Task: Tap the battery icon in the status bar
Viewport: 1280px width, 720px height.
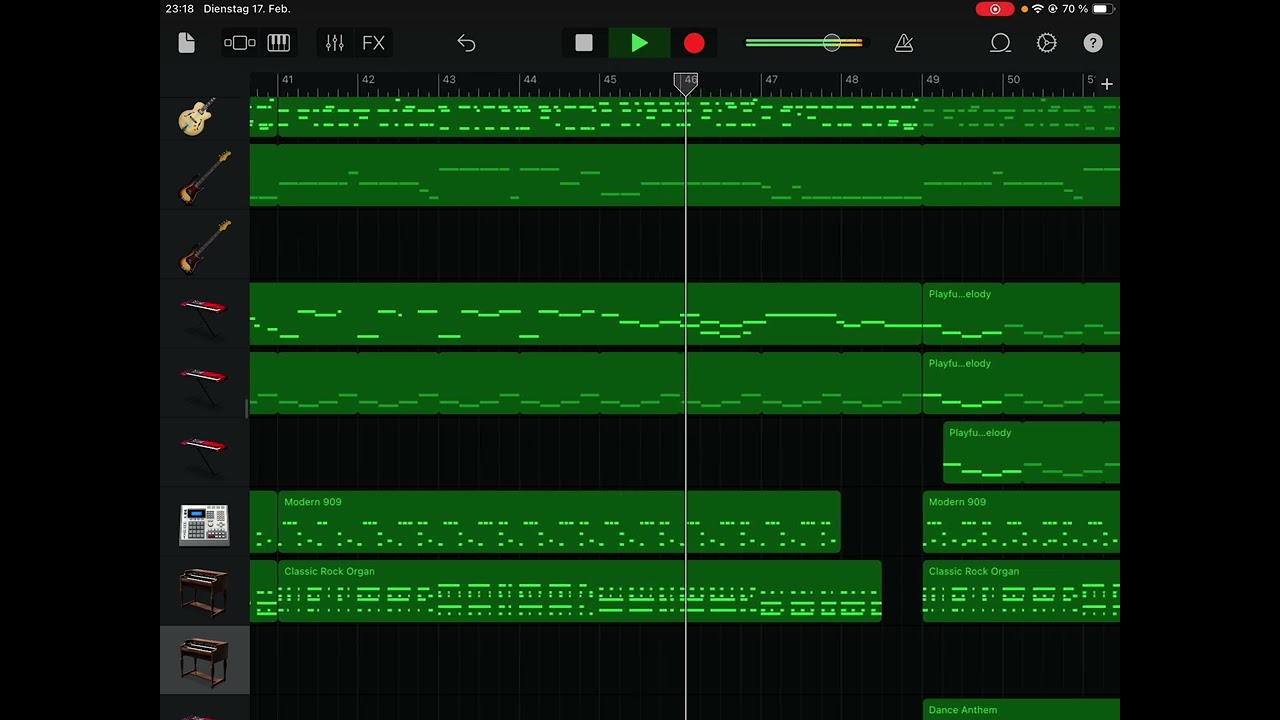Action: click(x=1101, y=9)
